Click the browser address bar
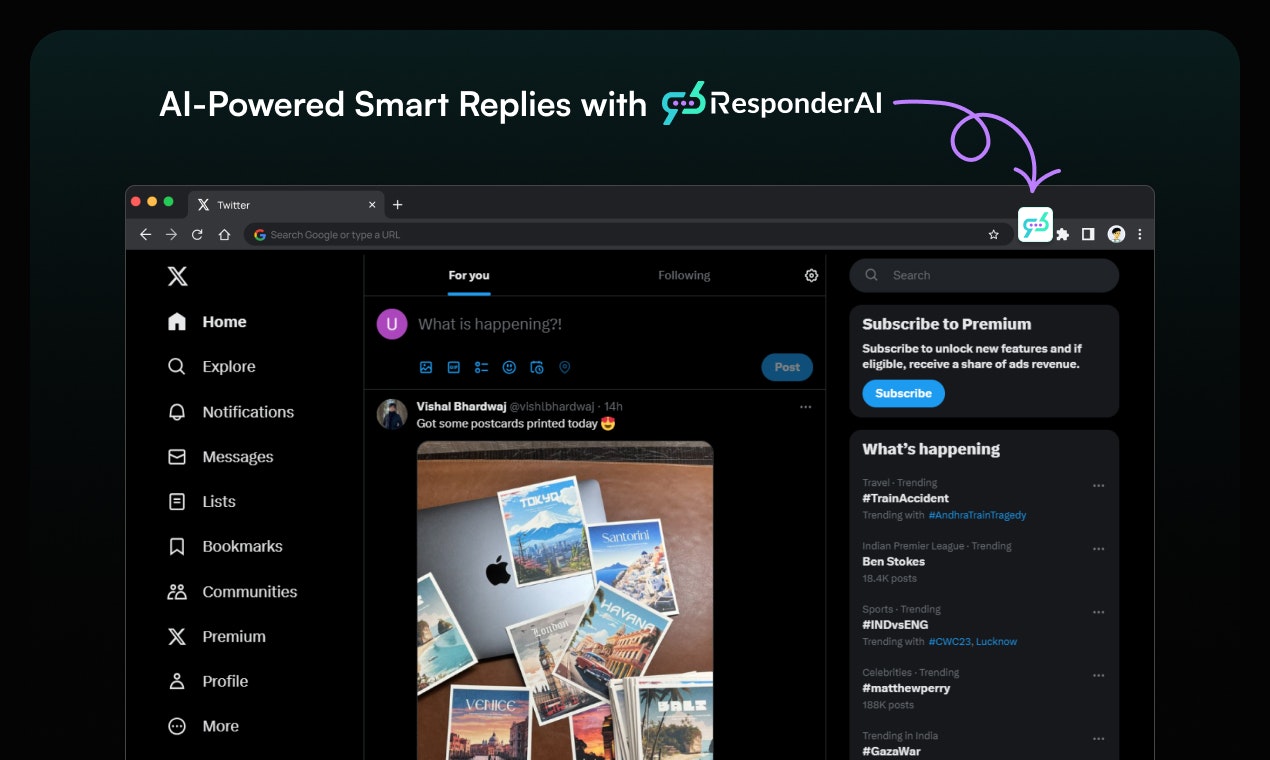The width and height of the screenshot is (1270, 760). 627,235
